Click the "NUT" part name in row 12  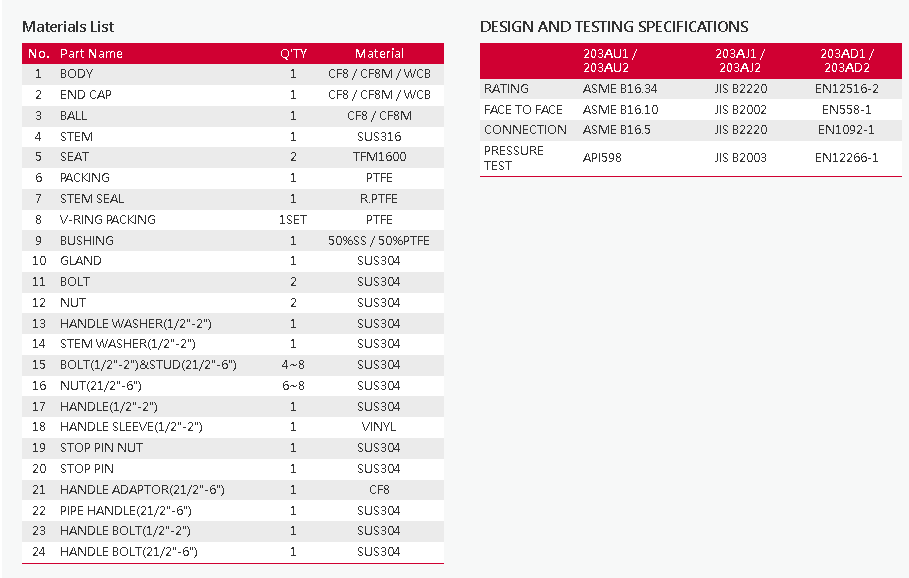pyautogui.click(x=73, y=303)
